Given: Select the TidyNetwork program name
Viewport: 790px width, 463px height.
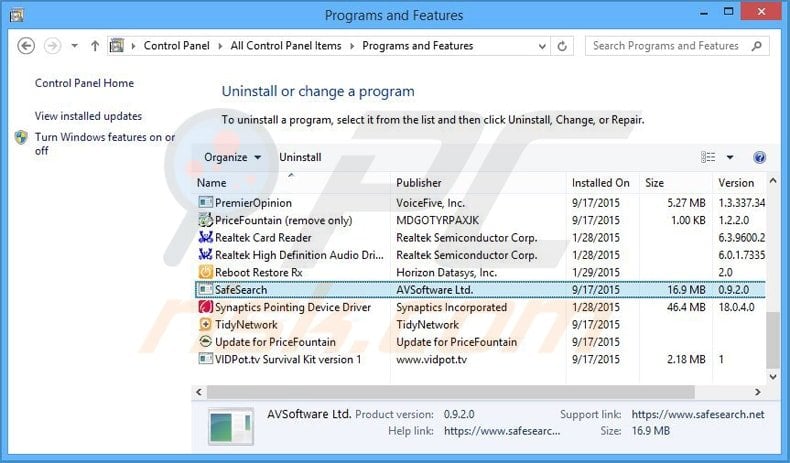Looking at the screenshot, I should [246, 324].
